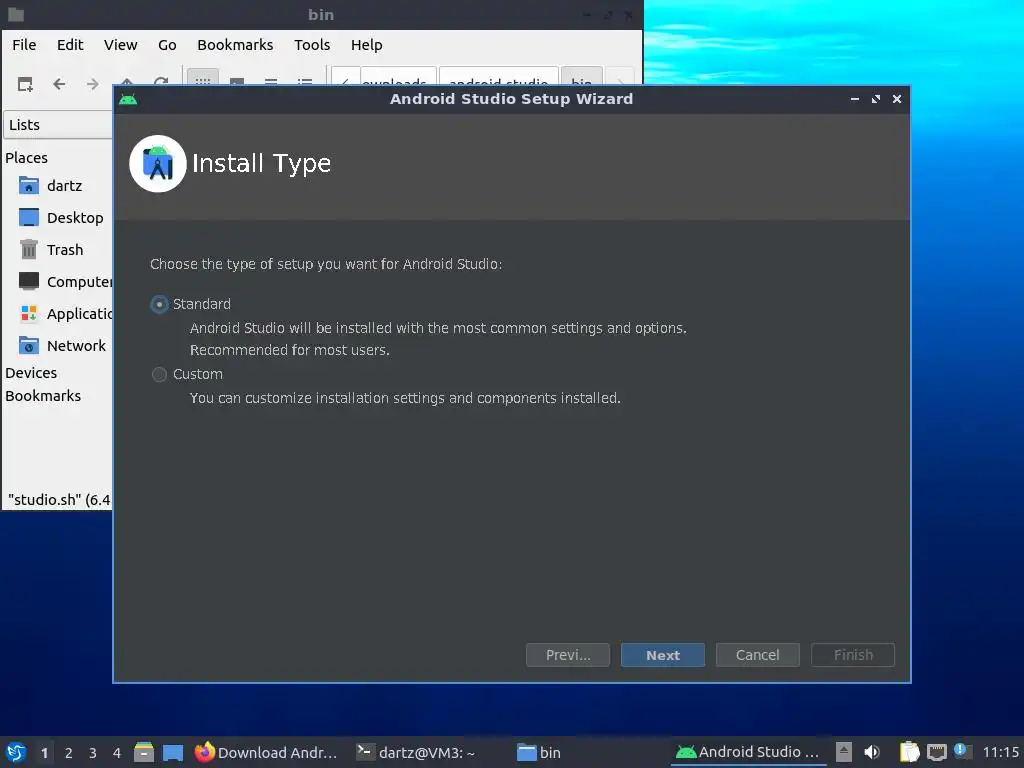Click the back arrow in file manager toolbar
The image size is (1024, 768).
point(59,84)
